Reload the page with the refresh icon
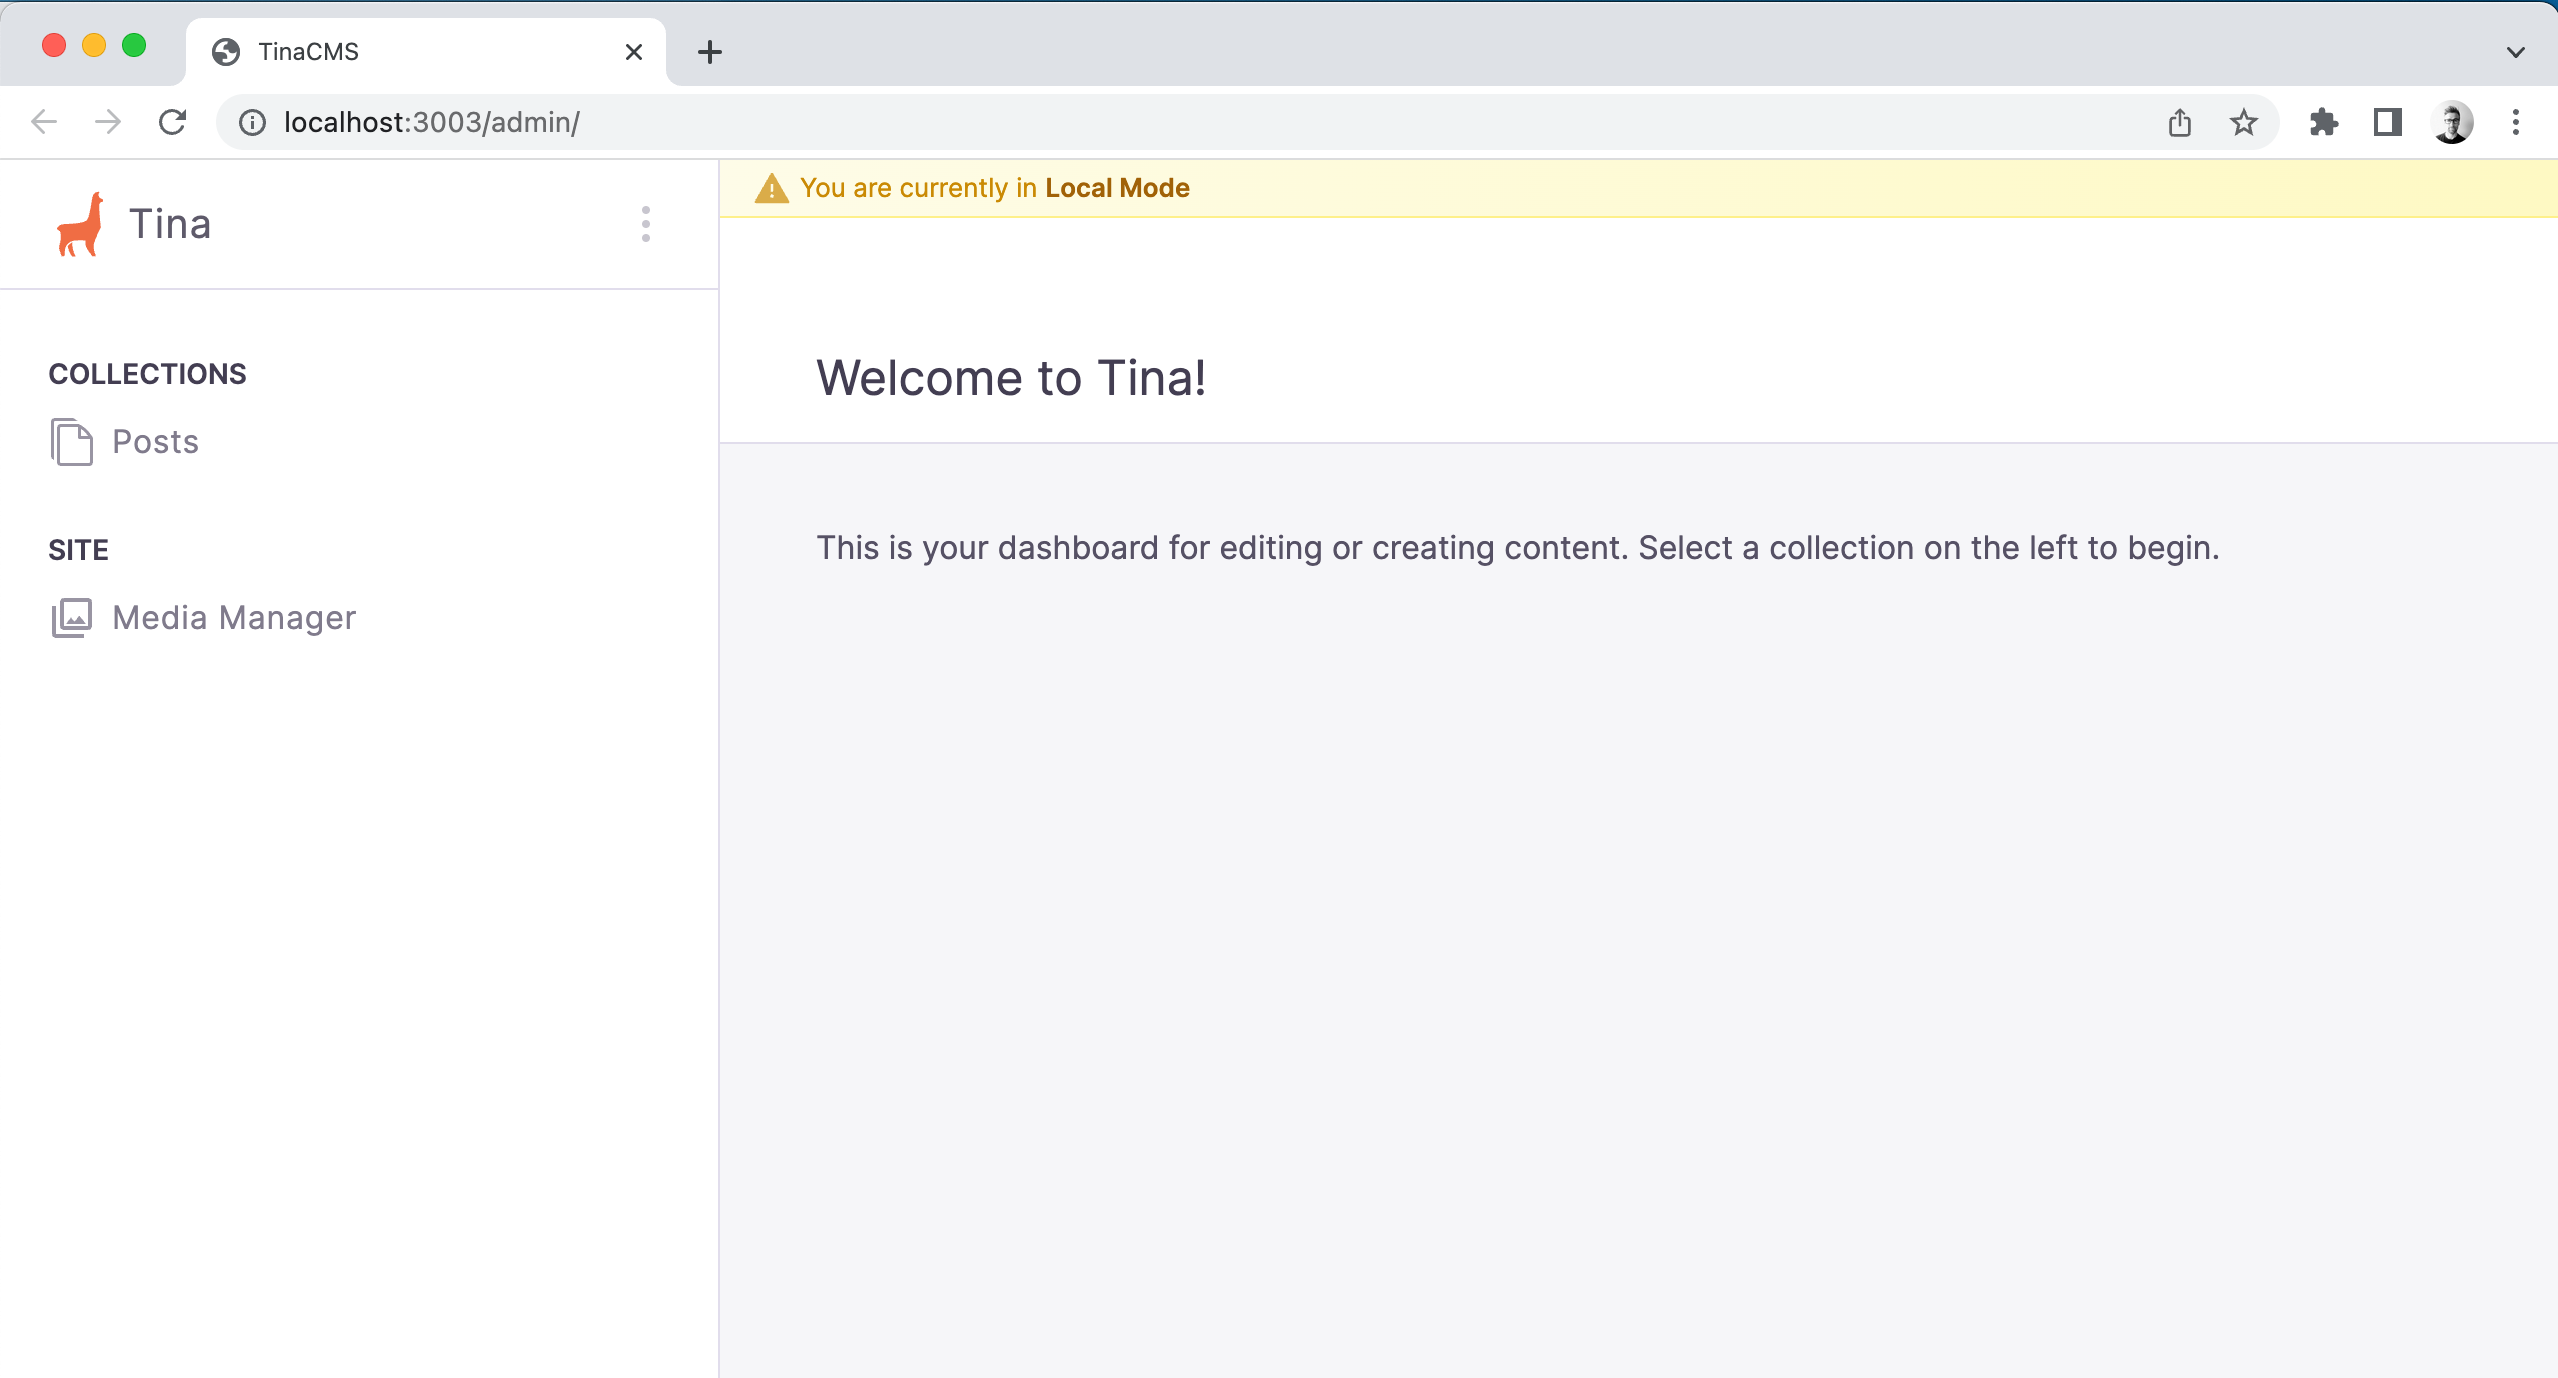The image size is (2558, 1378). [x=173, y=122]
